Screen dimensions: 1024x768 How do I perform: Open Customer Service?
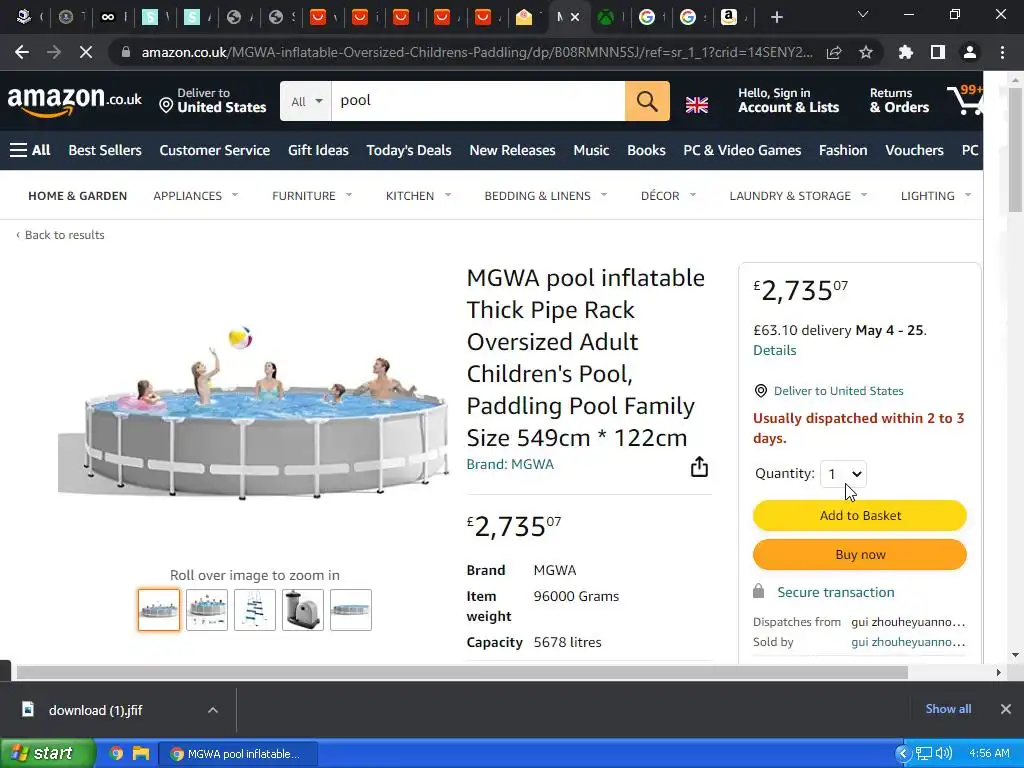[214, 150]
